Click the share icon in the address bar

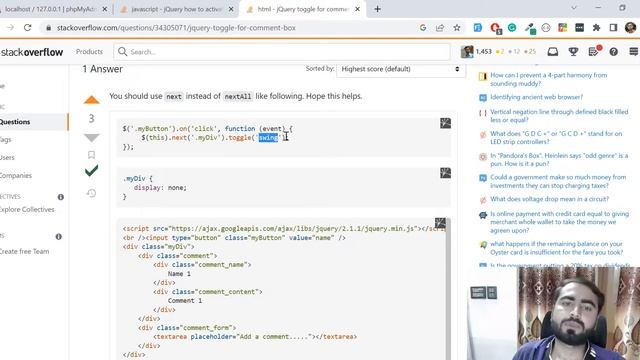click(x=440, y=28)
